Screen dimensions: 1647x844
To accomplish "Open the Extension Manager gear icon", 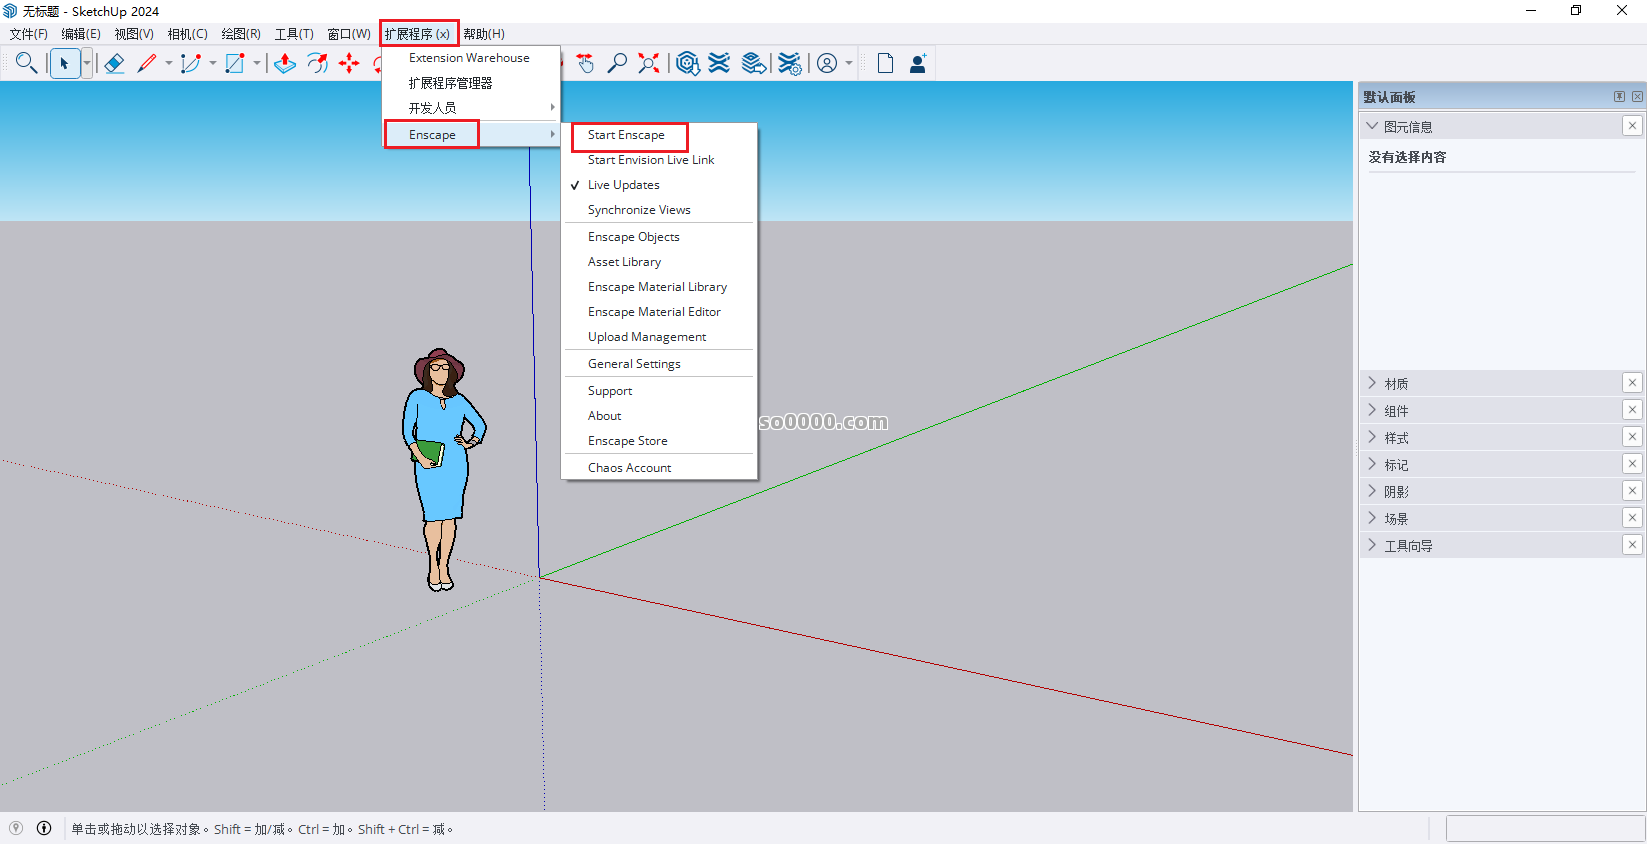I will coord(790,63).
